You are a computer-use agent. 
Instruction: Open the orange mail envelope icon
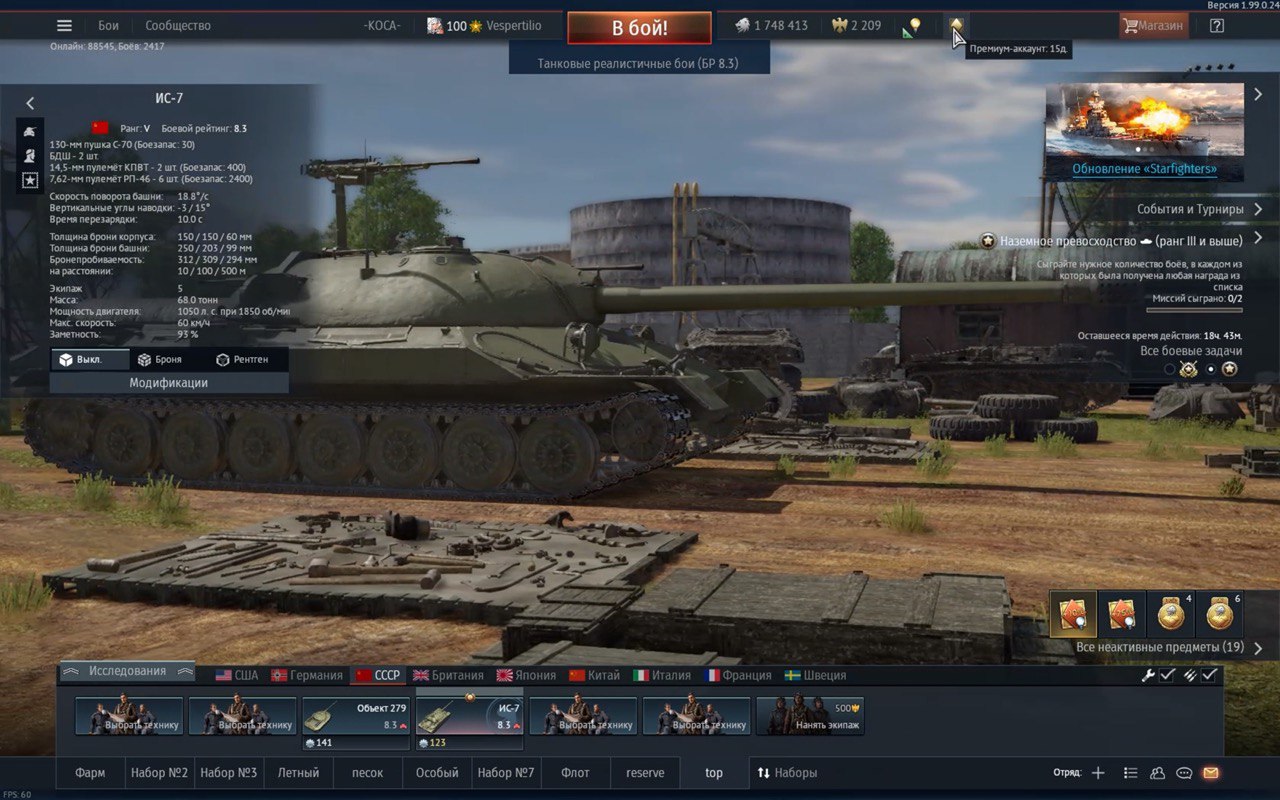click(1211, 773)
